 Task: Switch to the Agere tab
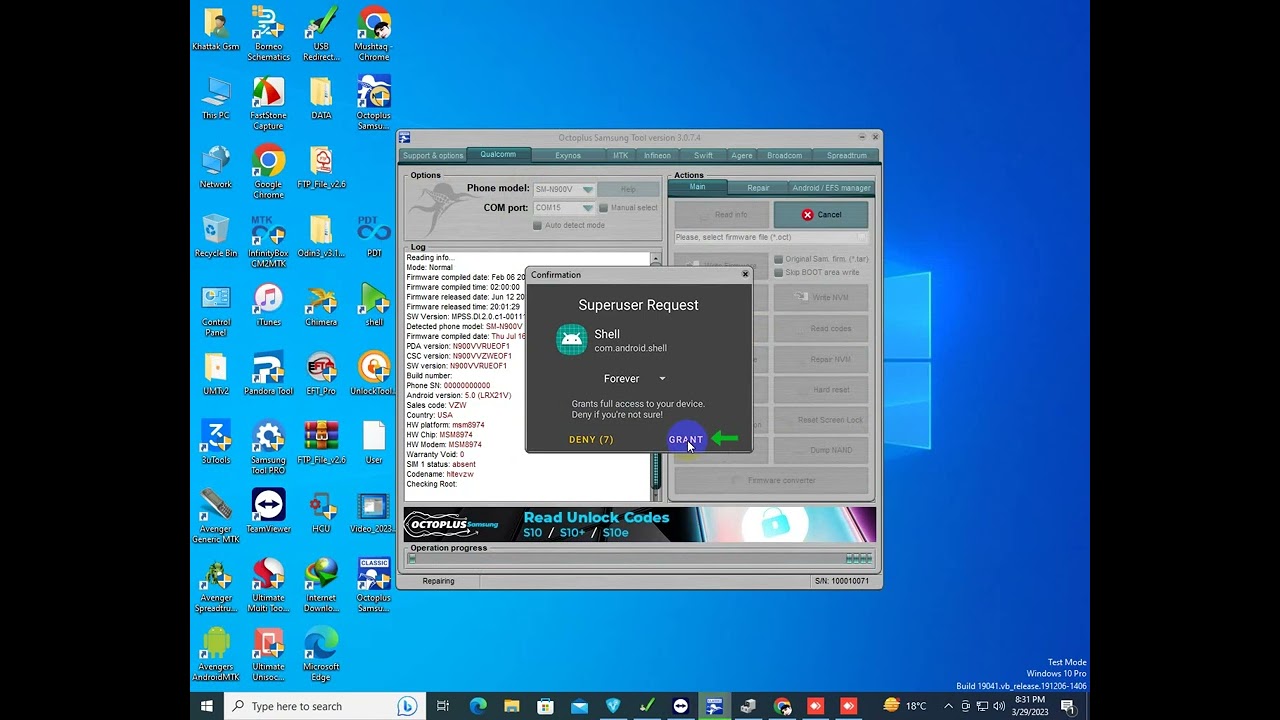742,156
